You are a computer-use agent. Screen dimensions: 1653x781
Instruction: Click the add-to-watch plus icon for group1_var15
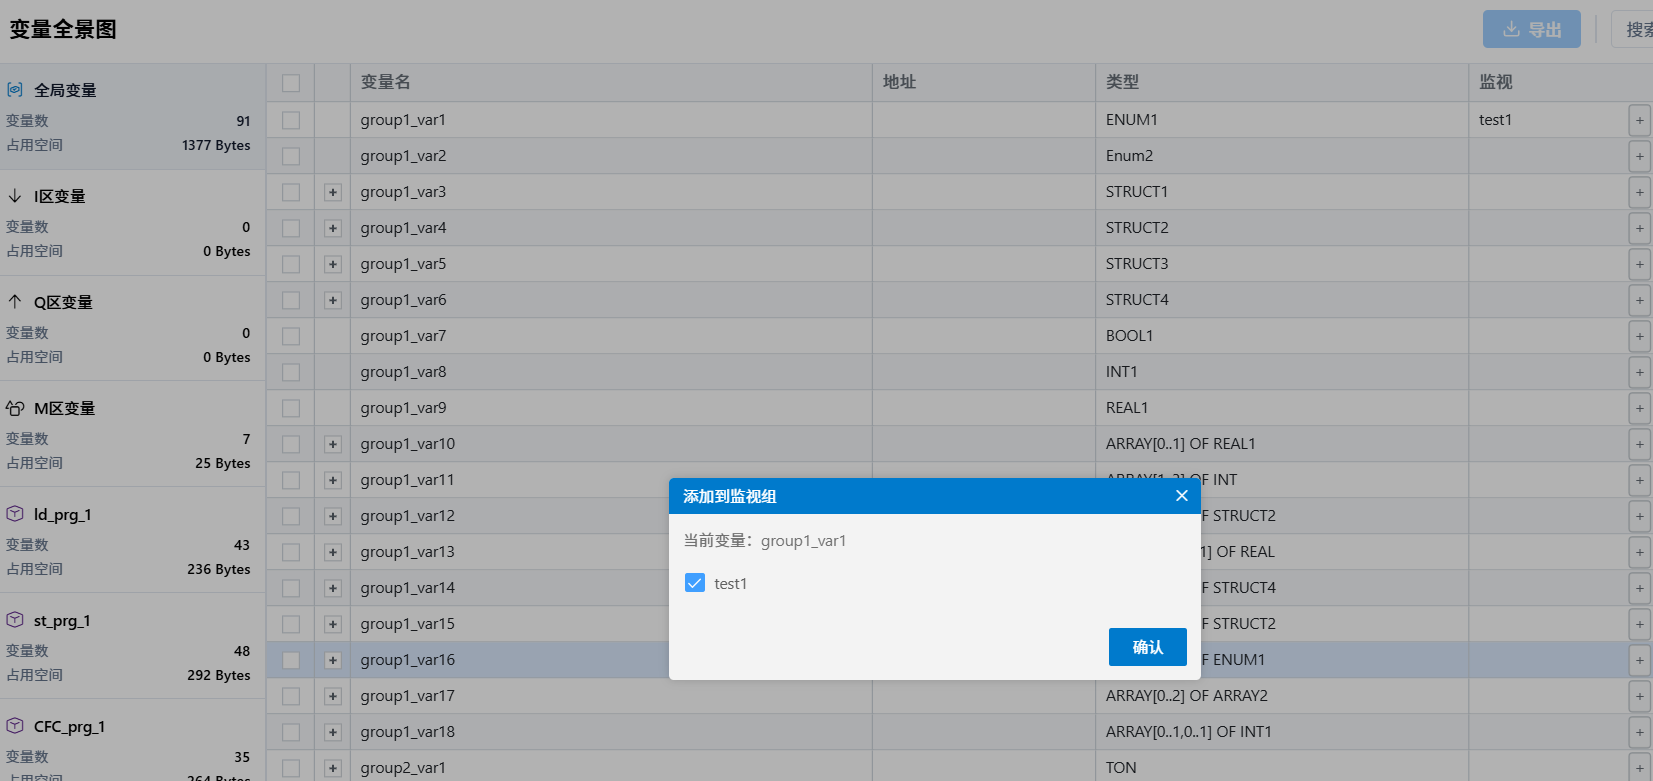1639,624
